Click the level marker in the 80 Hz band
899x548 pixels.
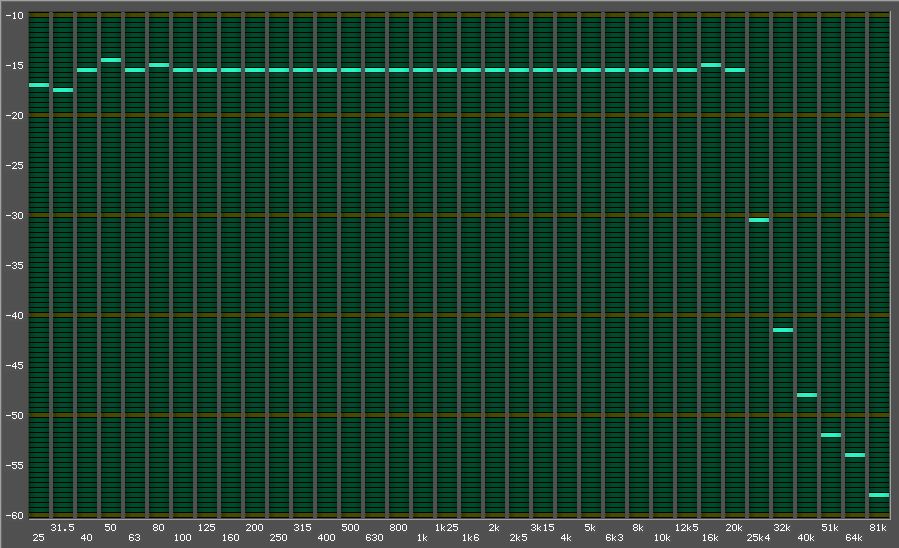click(159, 65)
